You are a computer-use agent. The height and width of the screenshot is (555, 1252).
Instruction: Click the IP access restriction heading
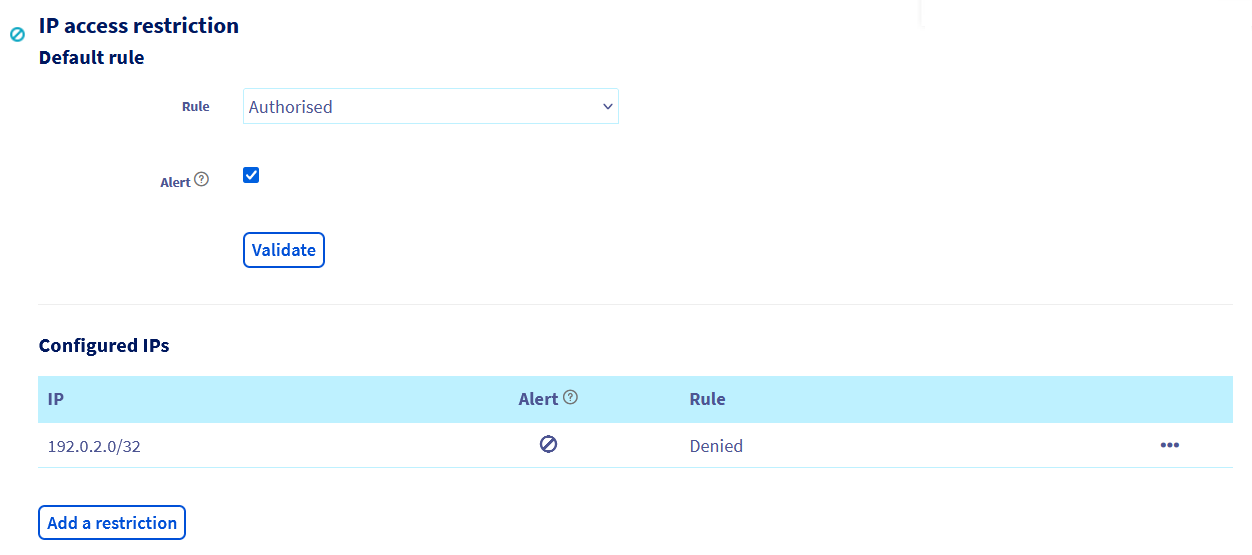138,26
